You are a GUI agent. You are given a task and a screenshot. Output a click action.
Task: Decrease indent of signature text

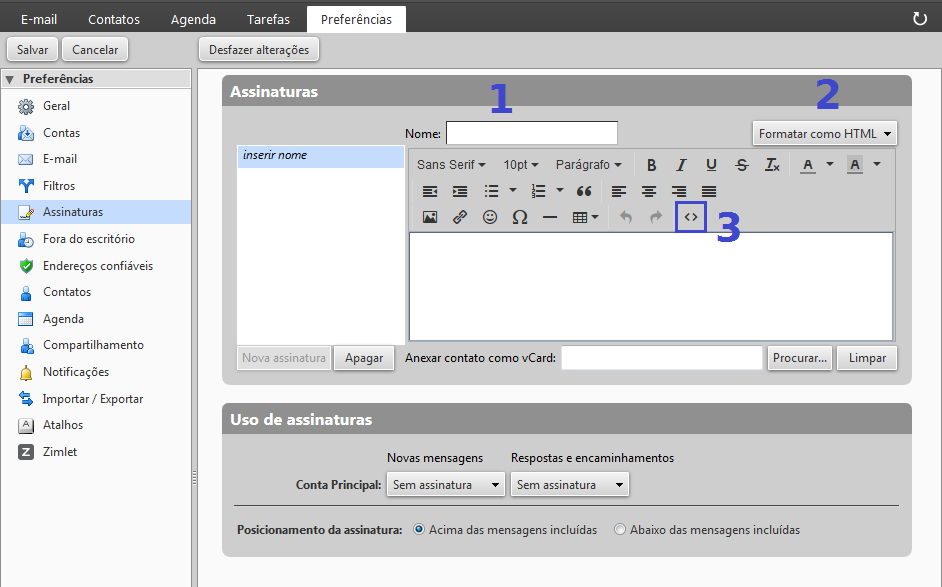tap(430, 191)
